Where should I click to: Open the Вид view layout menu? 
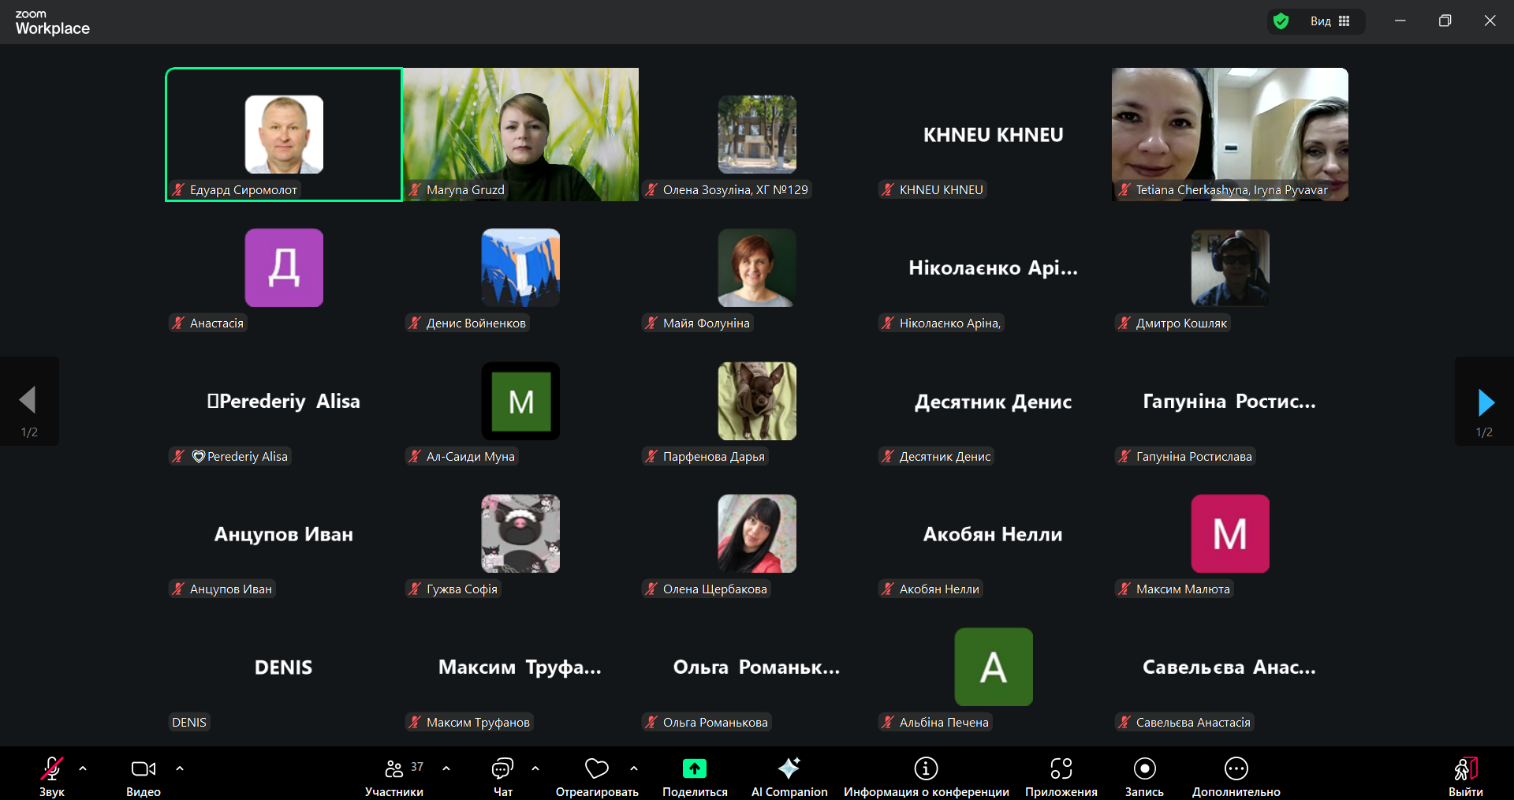1330,21
